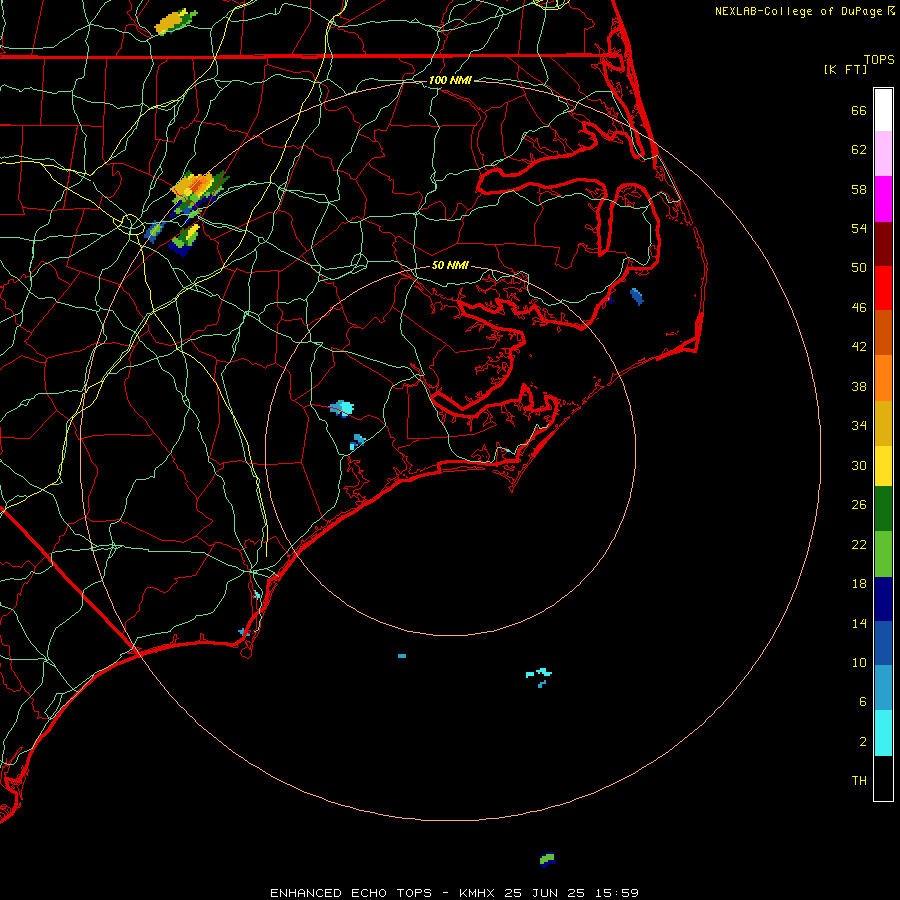Click the "NEXLAB-College of DuPage" credit text

click(798, 11)
